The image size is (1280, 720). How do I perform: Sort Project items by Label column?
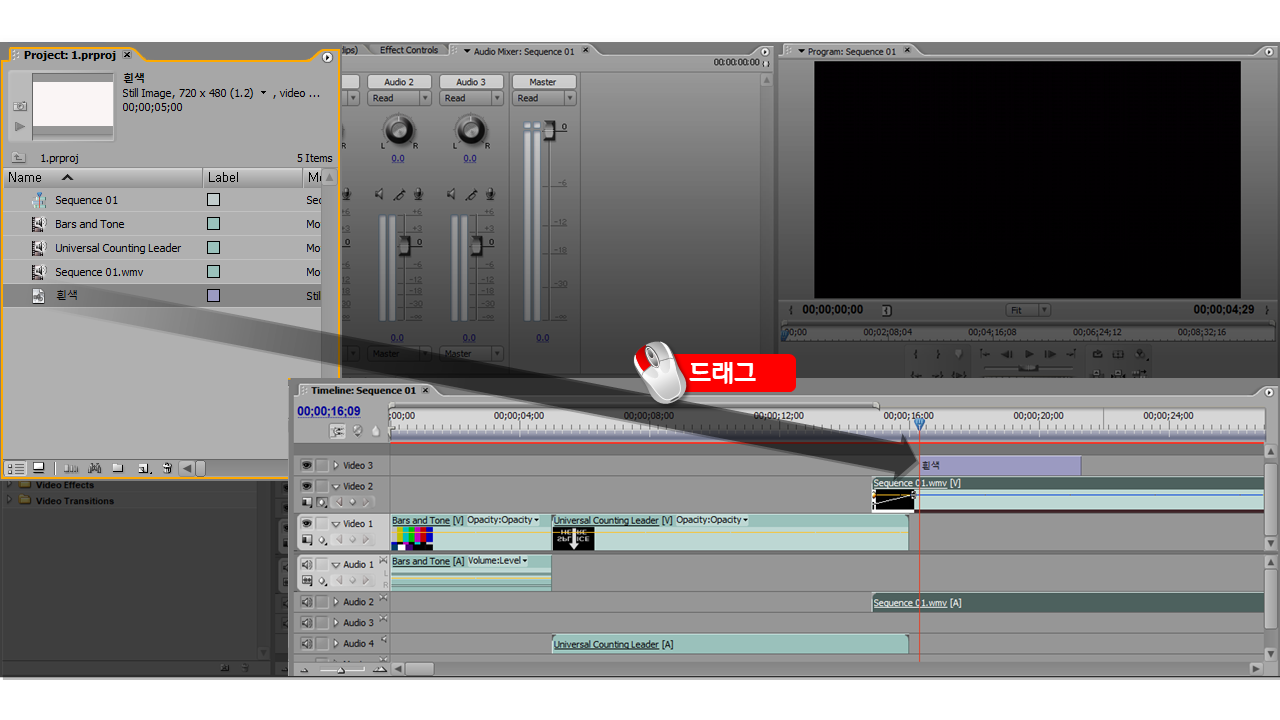point(253,177)
